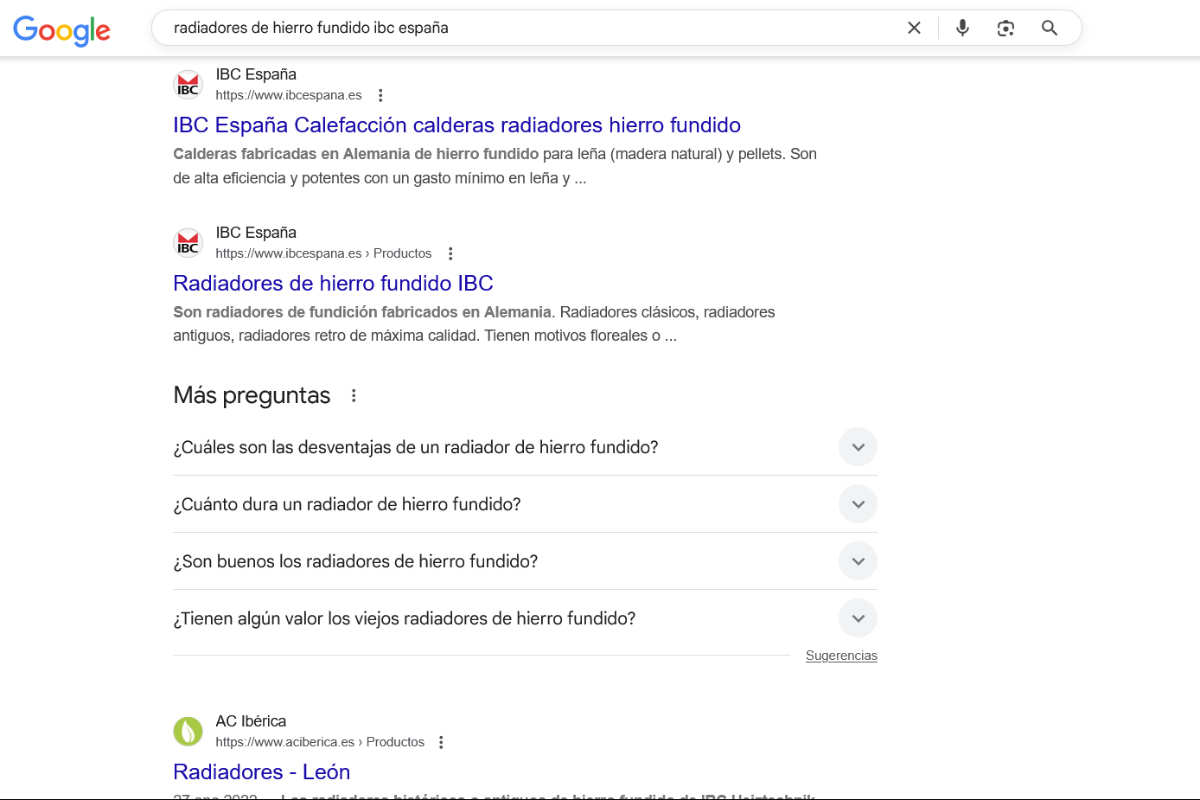Open 'Radiadores de hierro fundido IBC' result

pos(333,283)
